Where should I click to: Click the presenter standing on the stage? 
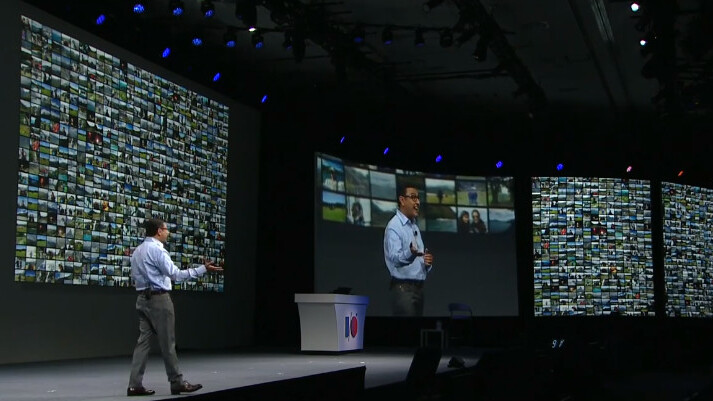point(158,305)
